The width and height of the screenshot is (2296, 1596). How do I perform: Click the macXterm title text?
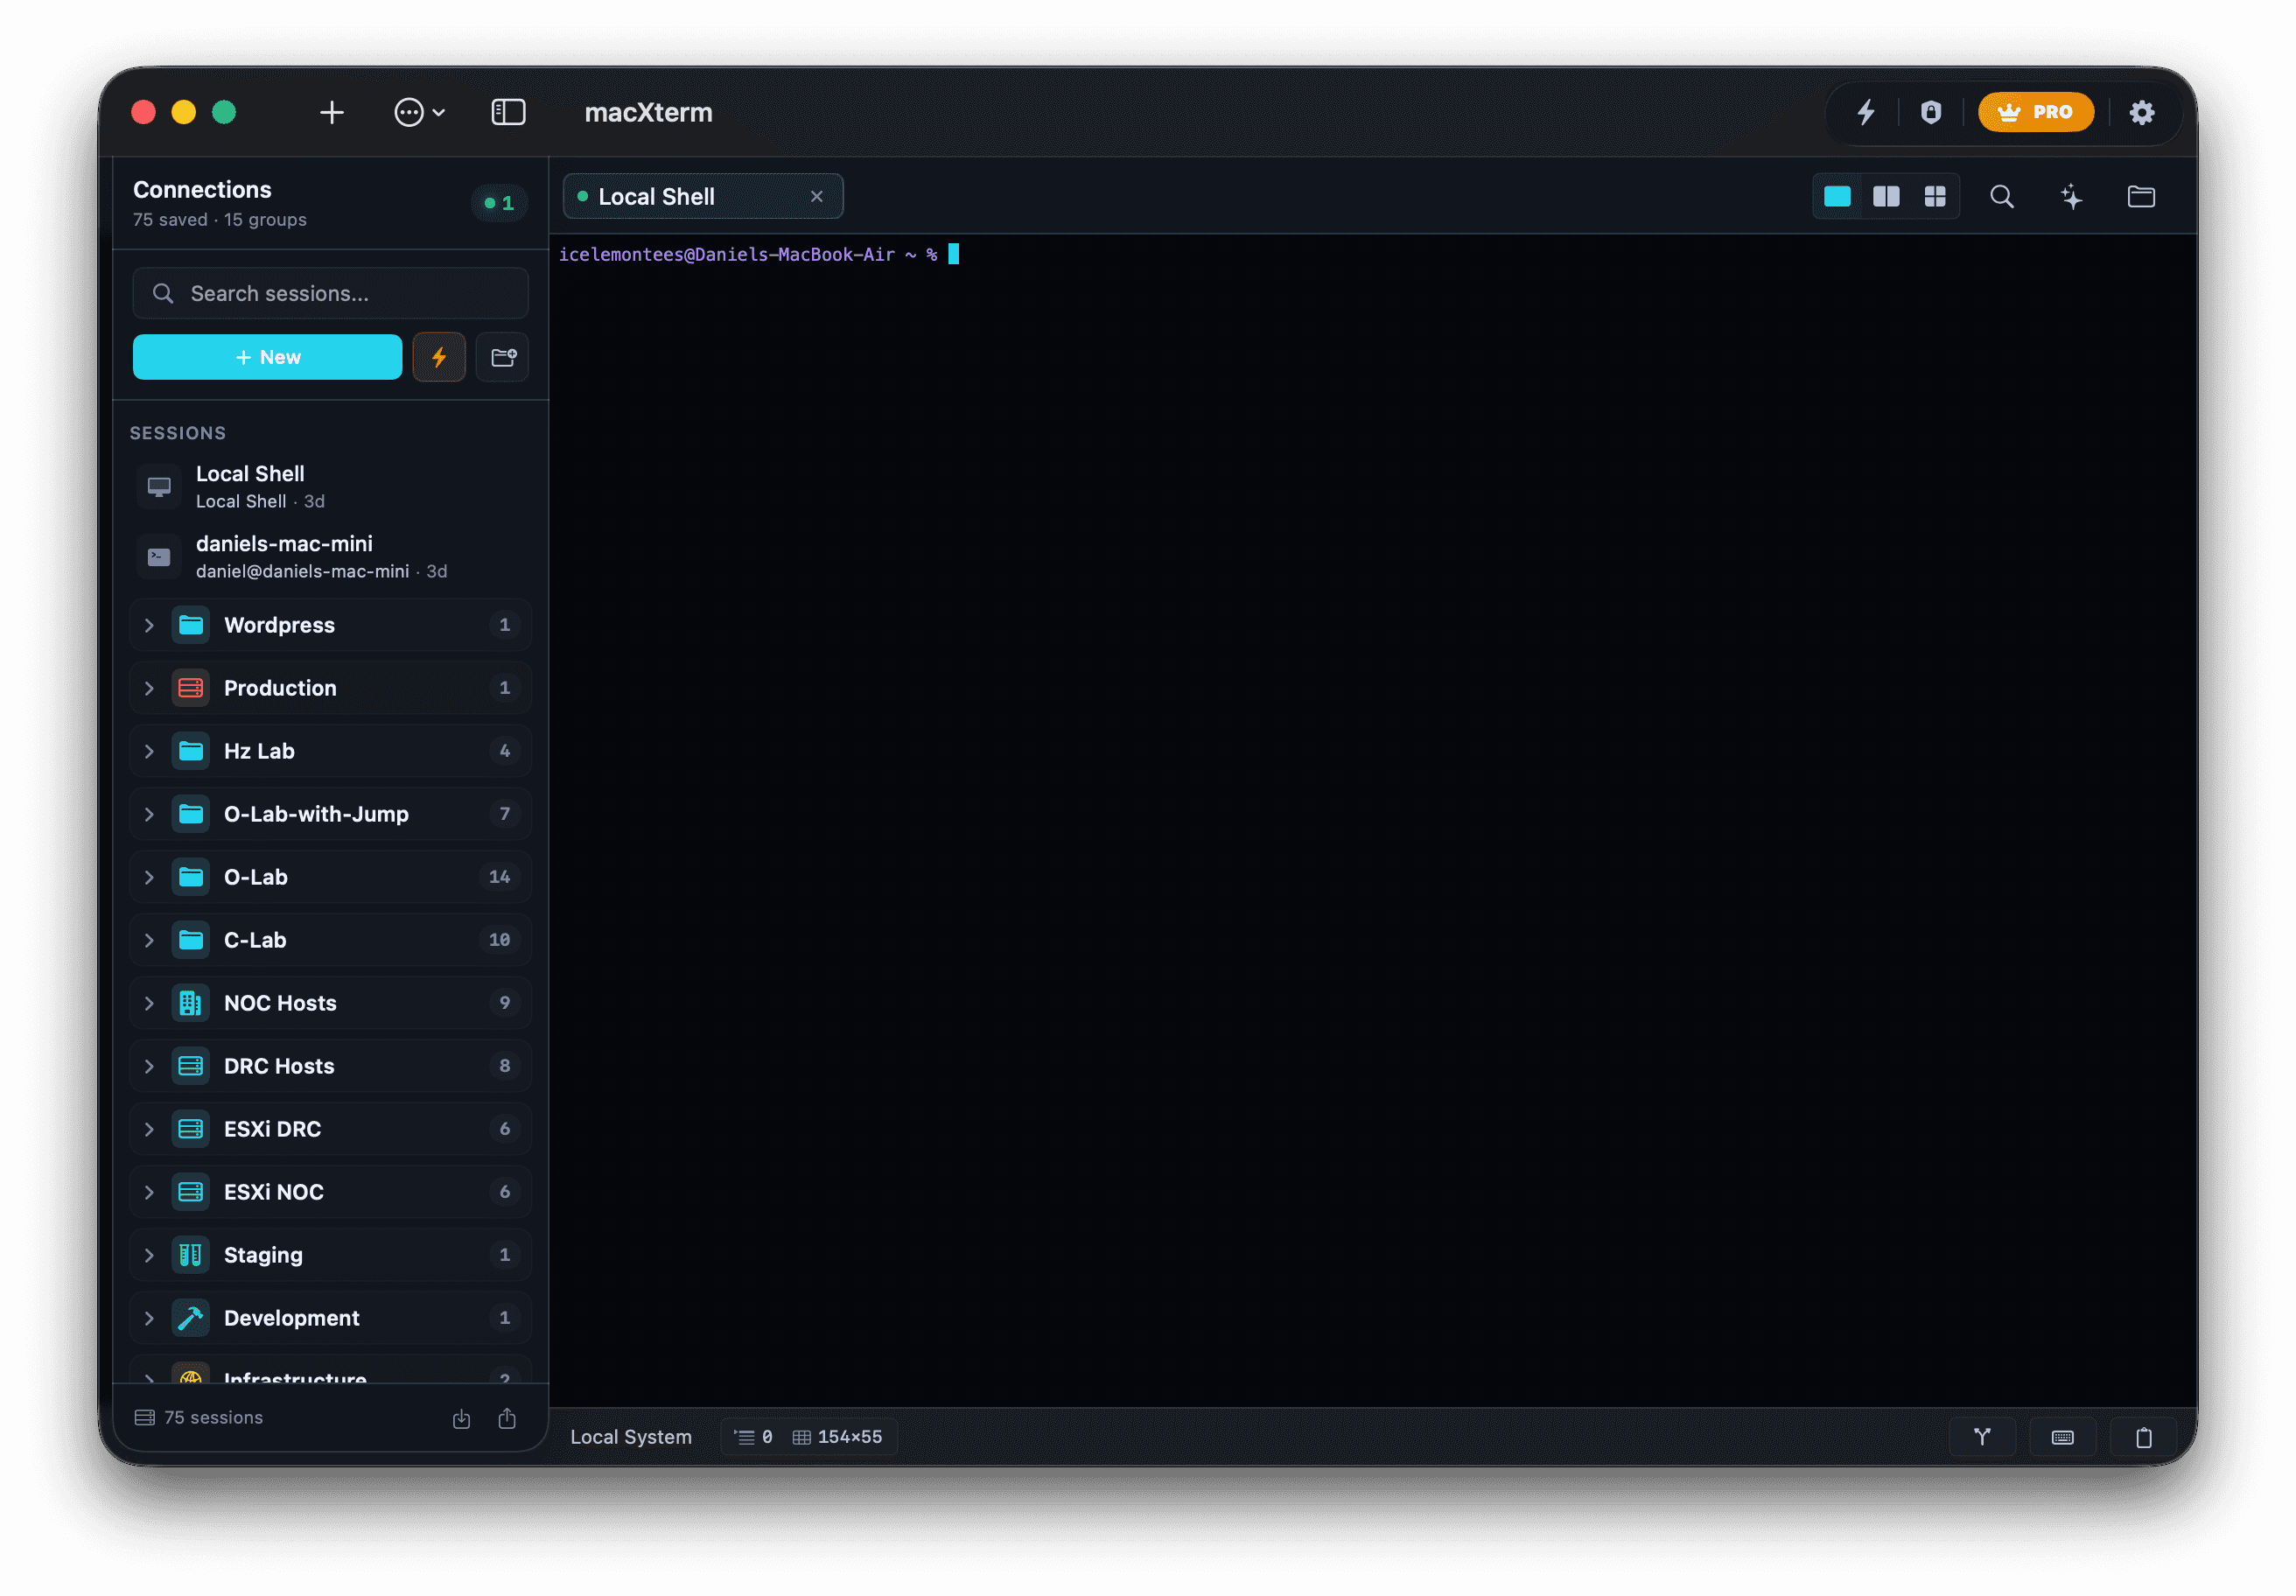click(649, 112)
